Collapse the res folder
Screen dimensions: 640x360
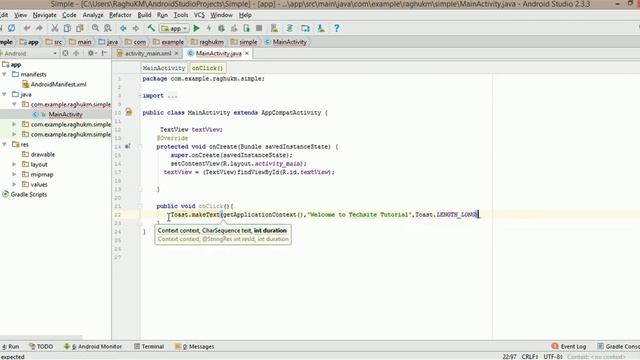[4, 144]
